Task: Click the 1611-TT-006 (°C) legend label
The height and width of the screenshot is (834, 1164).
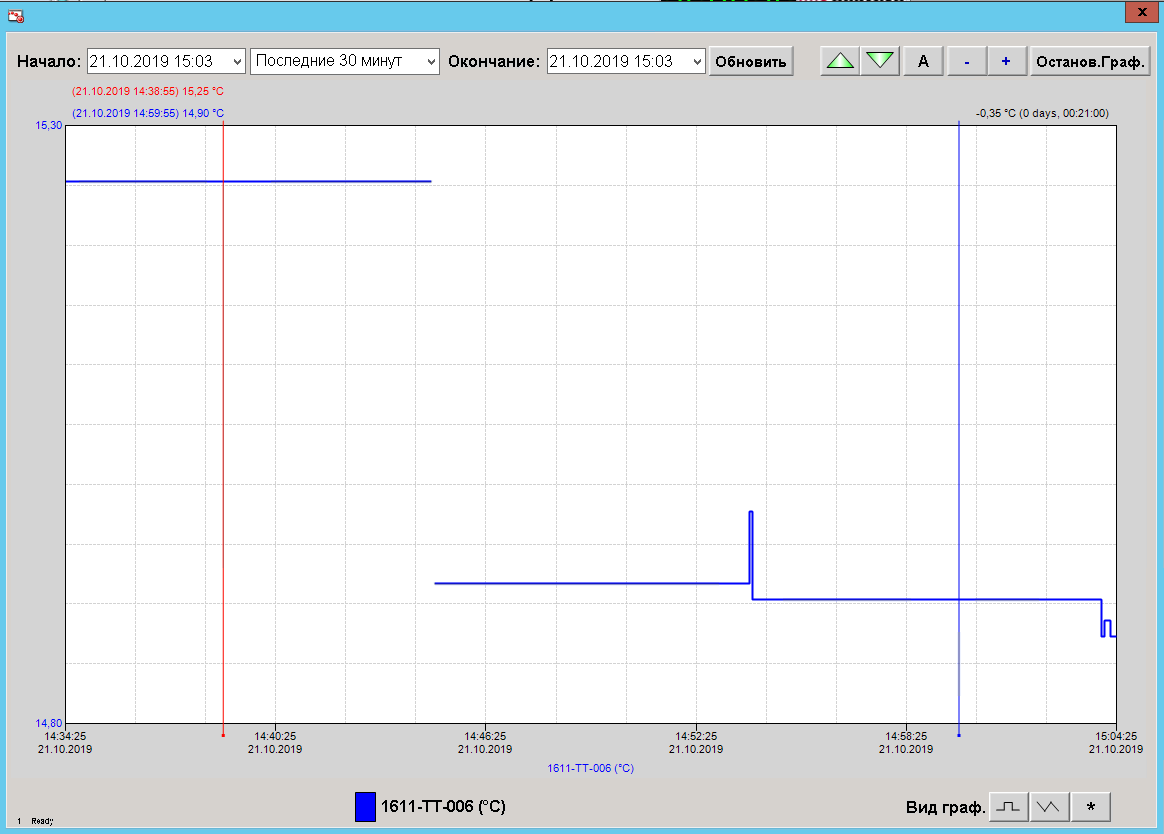Action: (443, 806)
